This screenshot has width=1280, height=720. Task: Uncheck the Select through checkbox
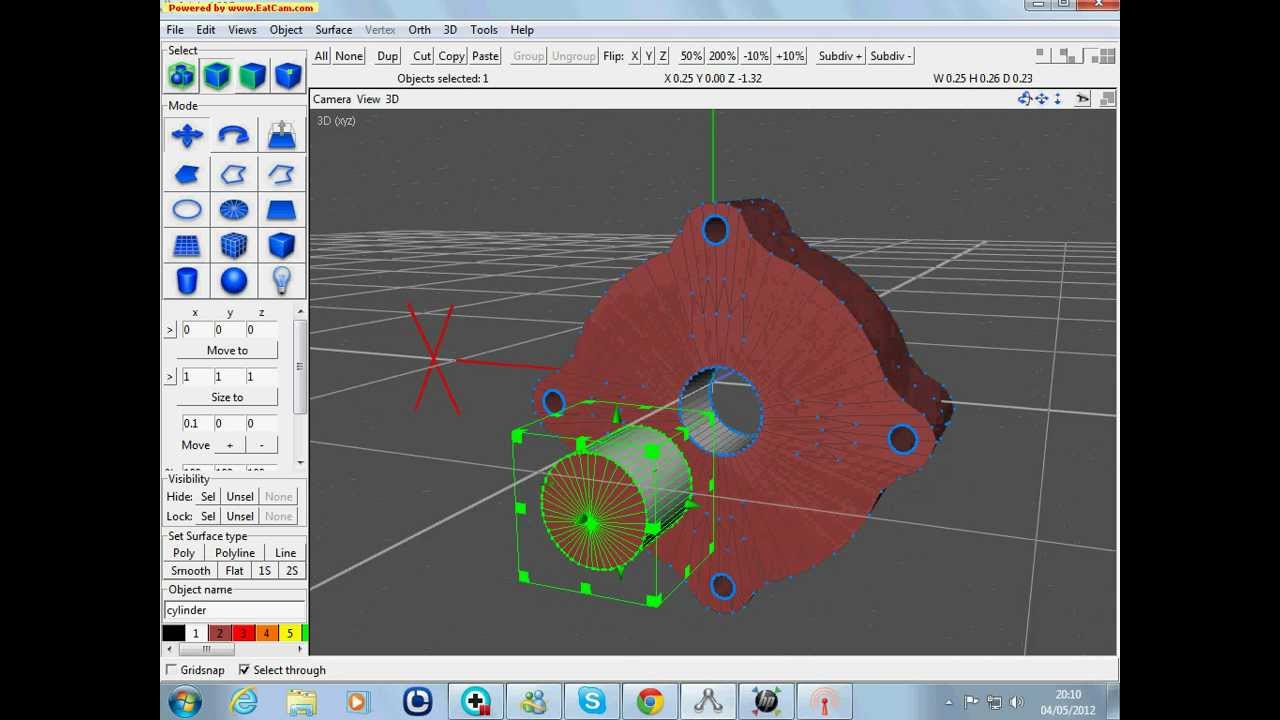pos(244,670)
